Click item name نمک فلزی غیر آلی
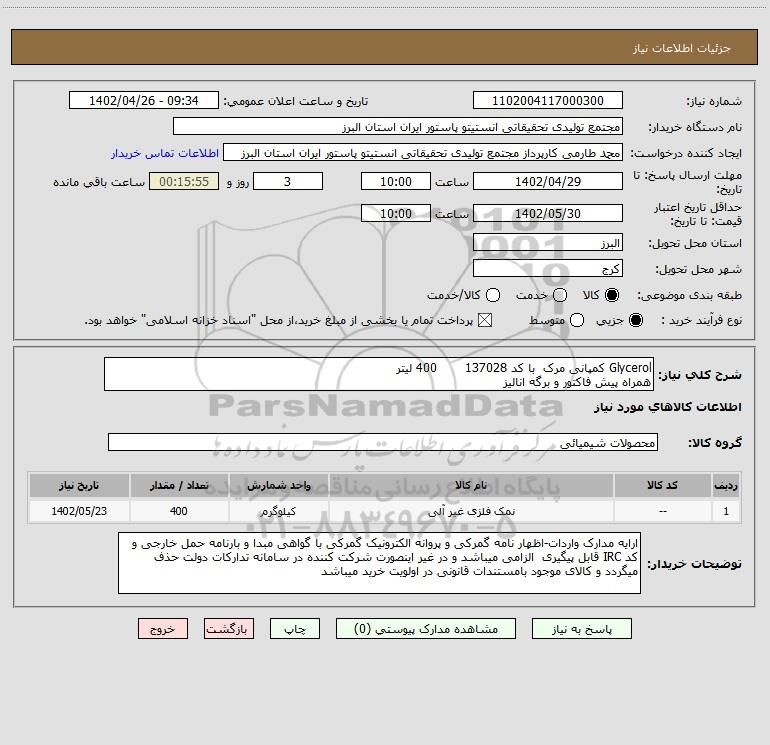Image resolution: width=770 pixels, height=745 pixels. 471,511
